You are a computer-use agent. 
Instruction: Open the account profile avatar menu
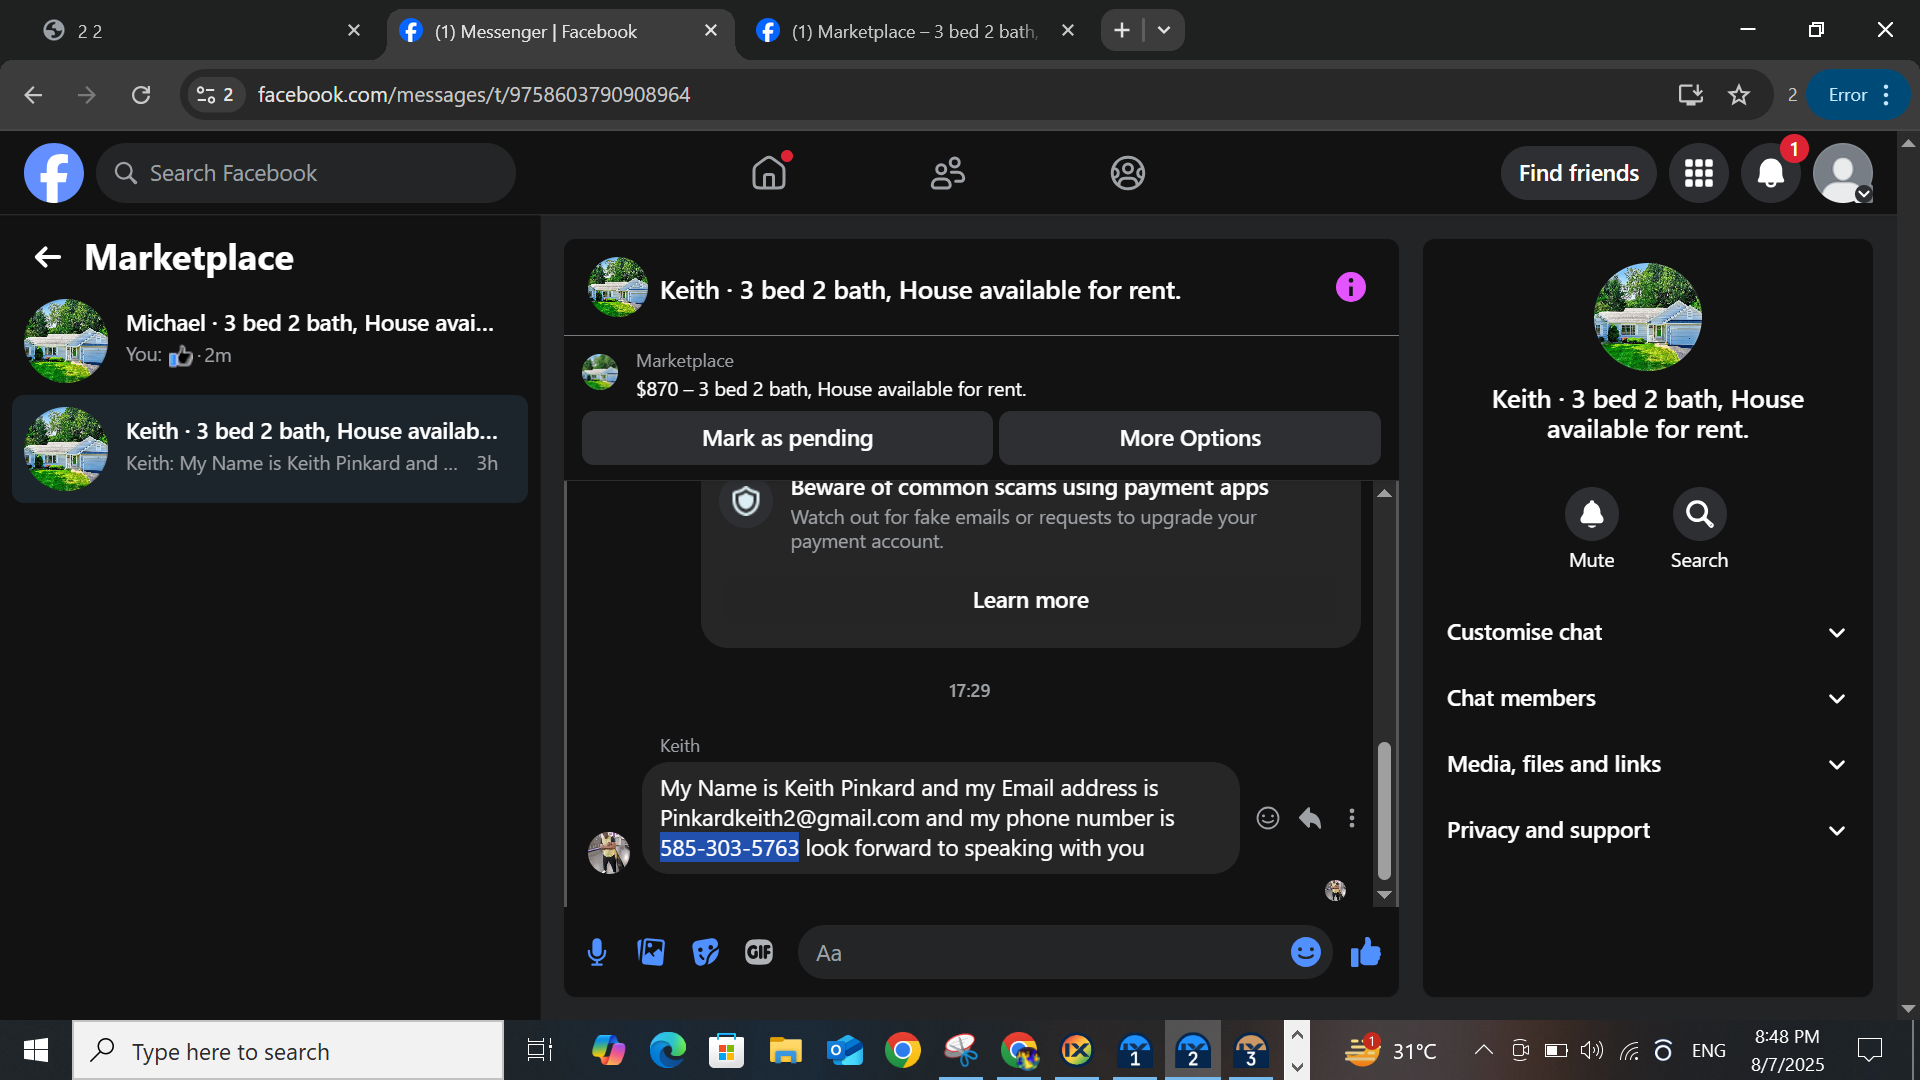click(1843, 173)
